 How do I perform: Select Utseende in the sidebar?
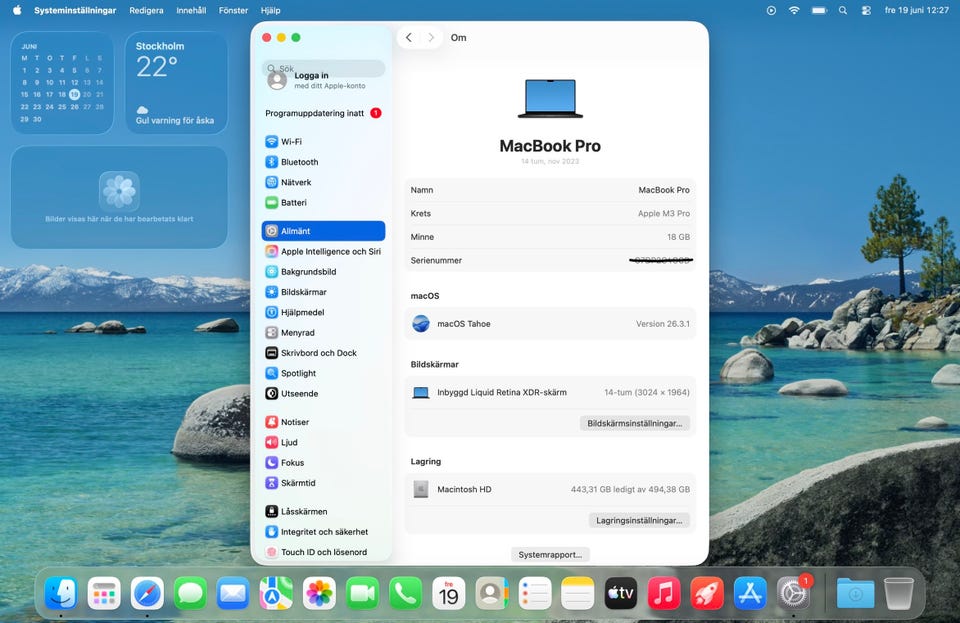tap(323, 393)
